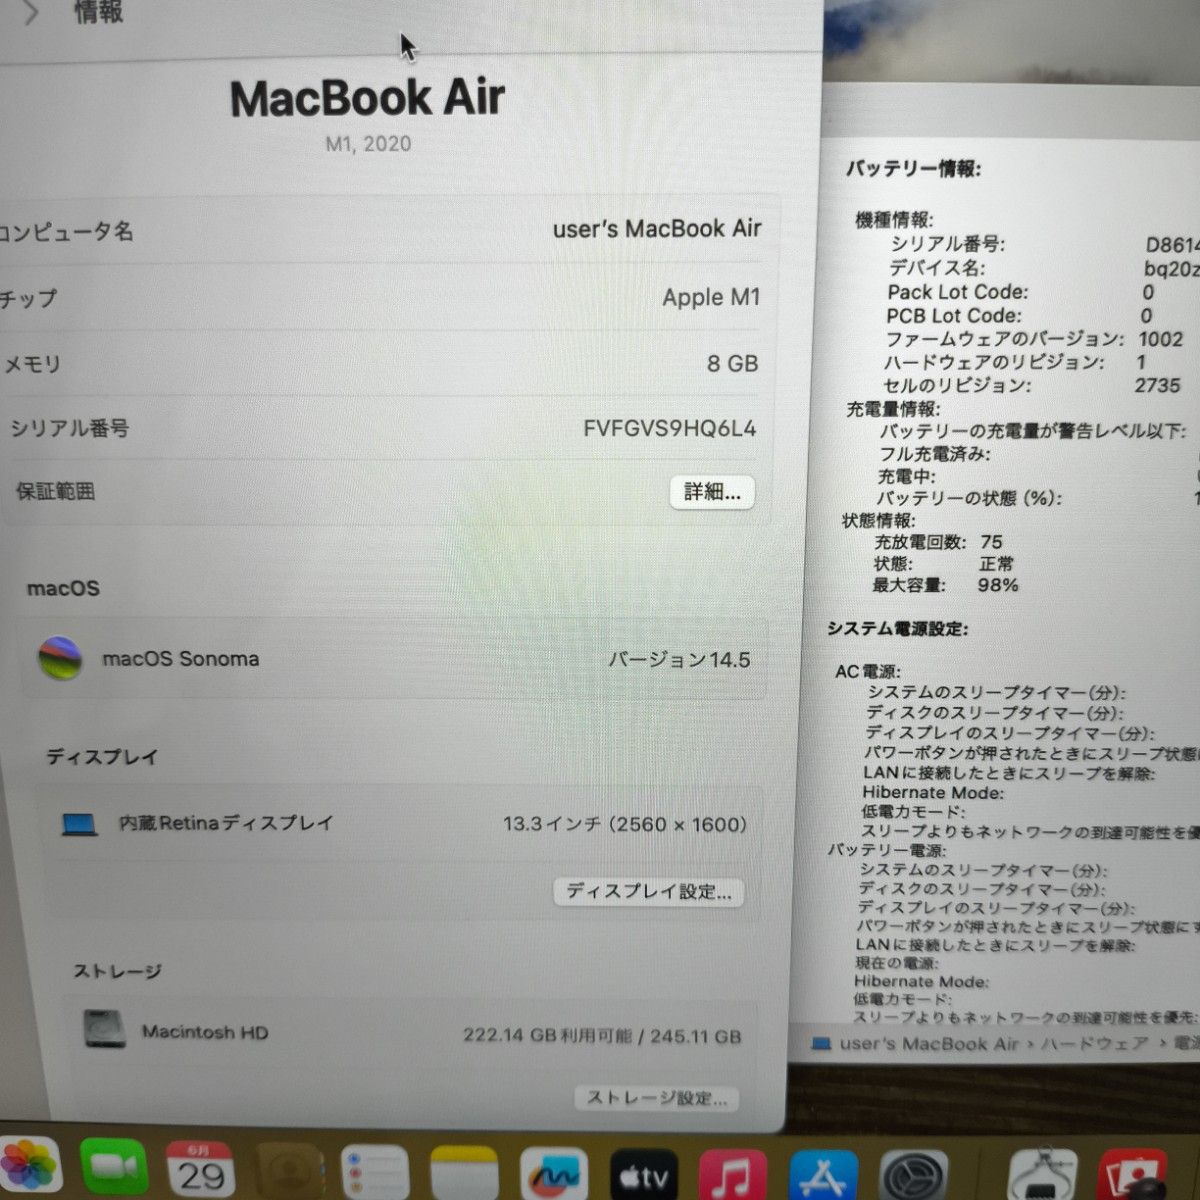The height and width of the screenshot is (1200, 1200).
Task: Click the M1, 2020 model subtitle
Action: coord(368,144)
